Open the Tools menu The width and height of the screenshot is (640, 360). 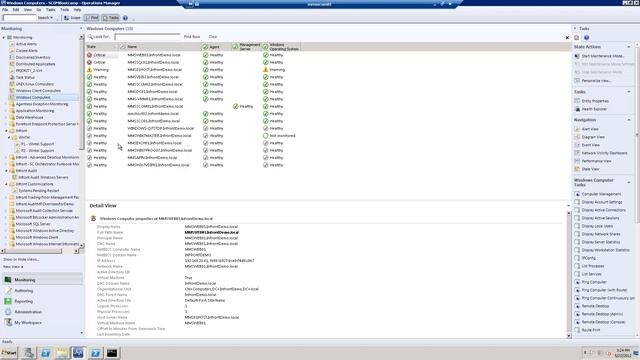pyautogui.click(x=64, y=9)
